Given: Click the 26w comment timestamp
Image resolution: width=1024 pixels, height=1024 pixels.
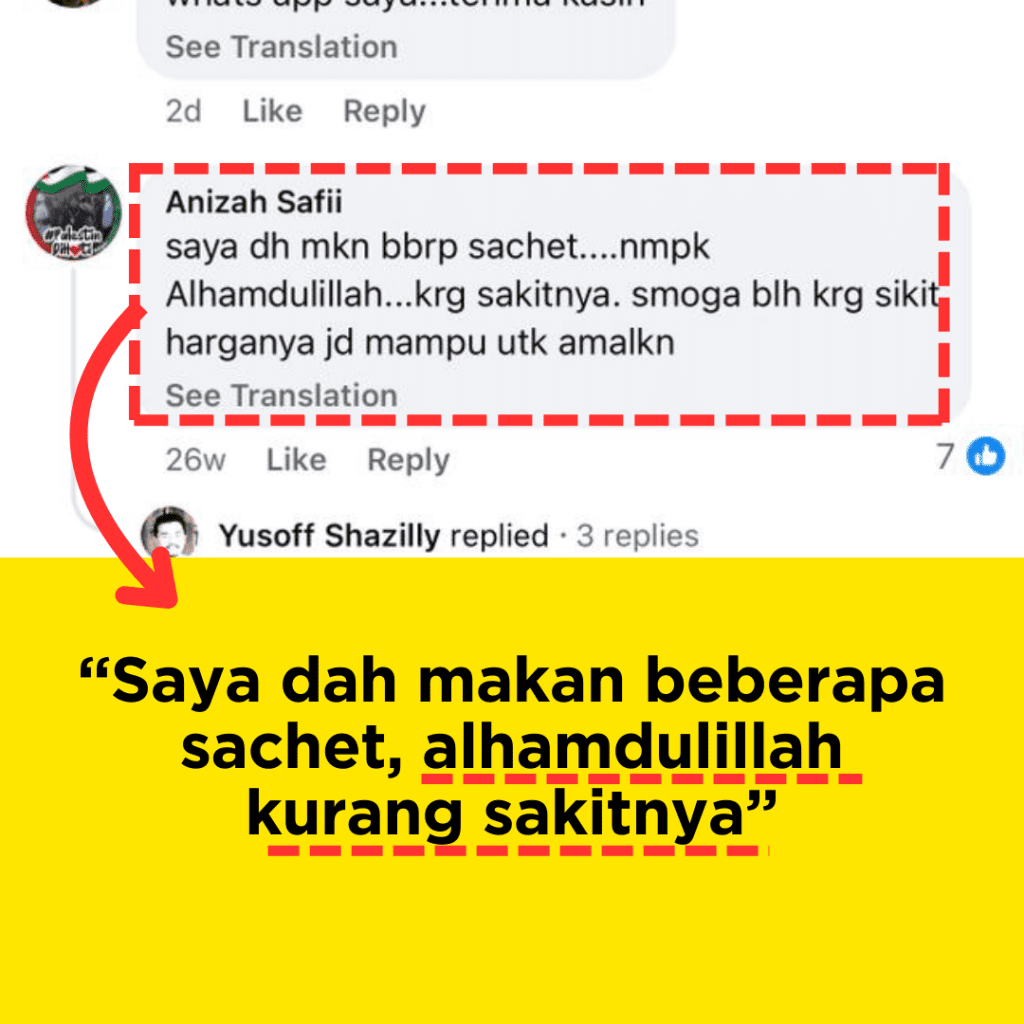Looking at the screenshot, I should coord(195,460).
